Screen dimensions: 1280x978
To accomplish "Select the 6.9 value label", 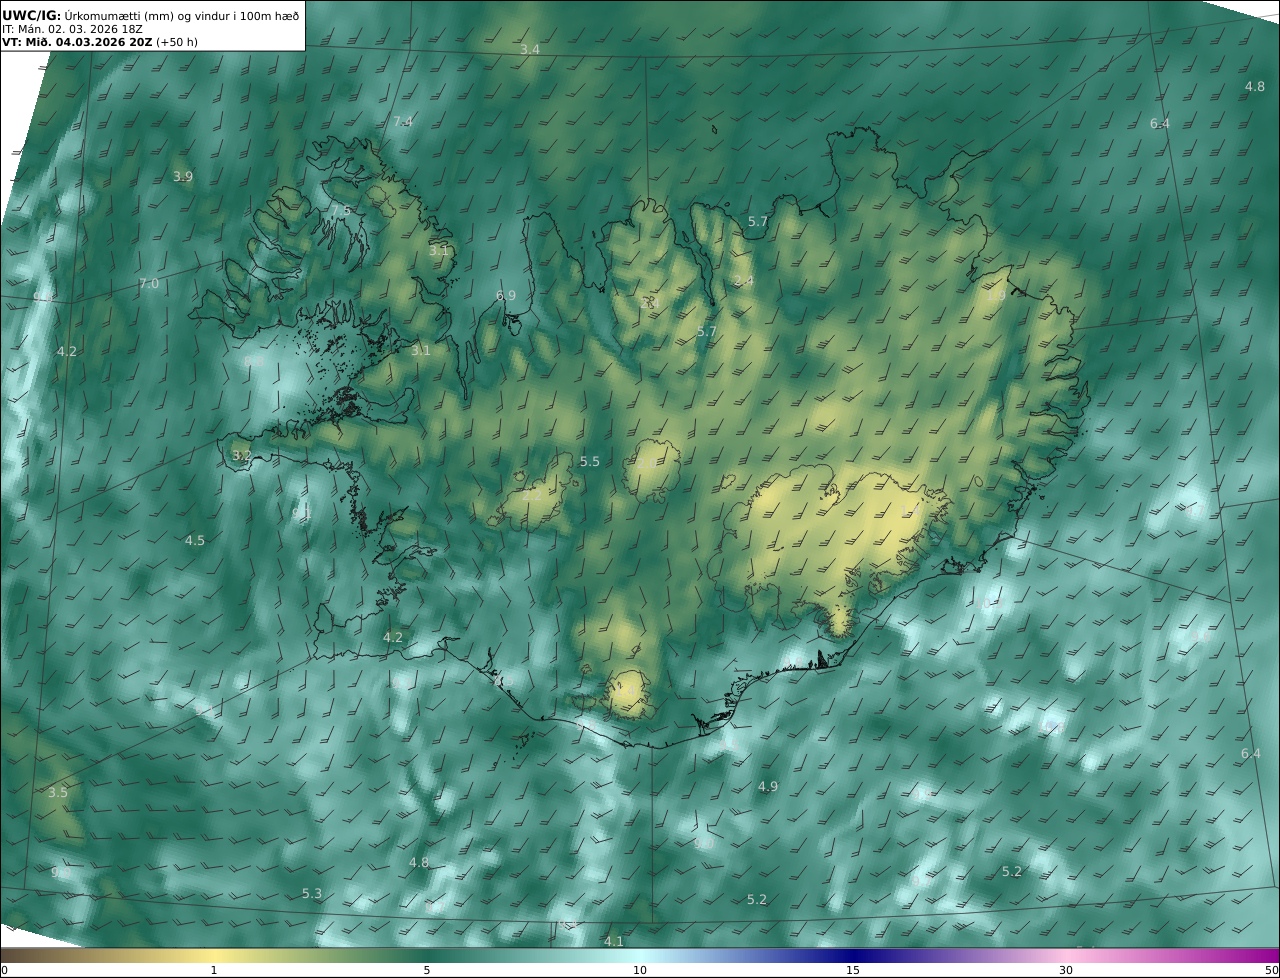I will [x=506, y=296].
